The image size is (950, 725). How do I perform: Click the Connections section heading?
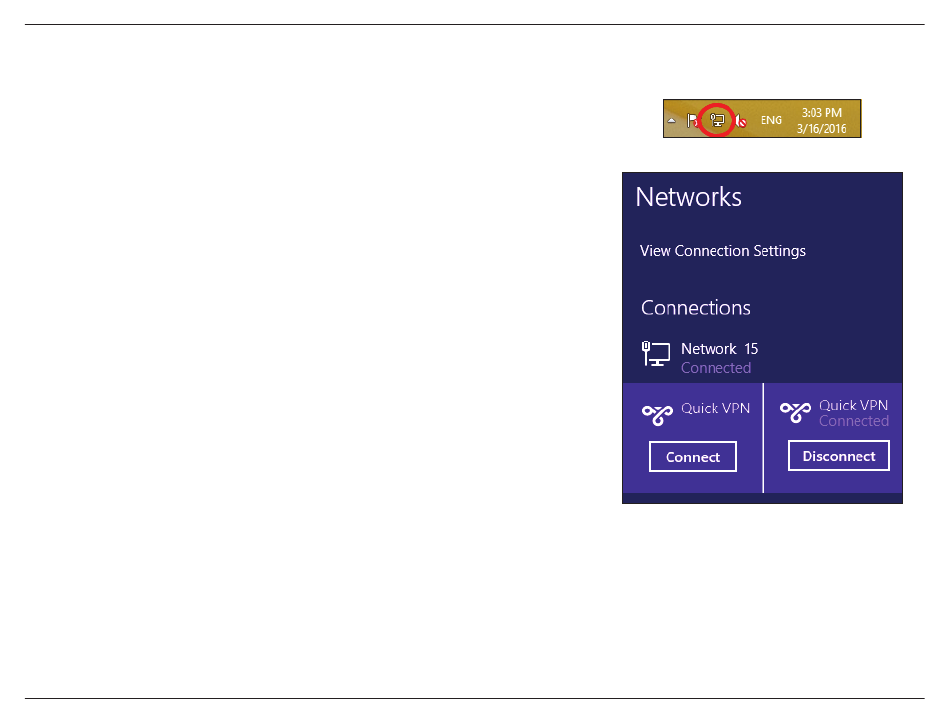point(696,308)
